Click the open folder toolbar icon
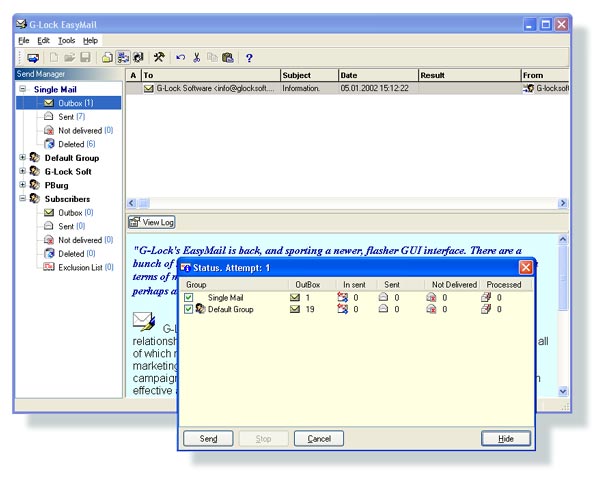The image size is (600, 481). click(69, 58)
